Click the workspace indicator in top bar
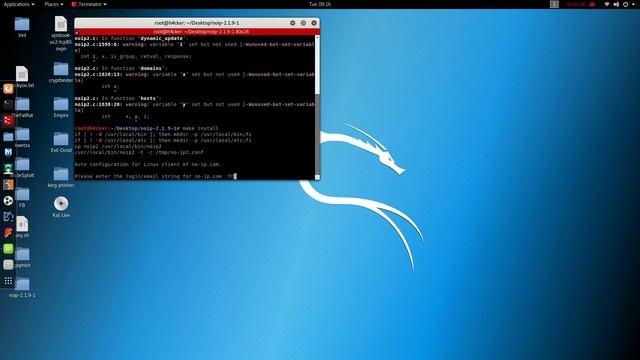 [554, 4]
